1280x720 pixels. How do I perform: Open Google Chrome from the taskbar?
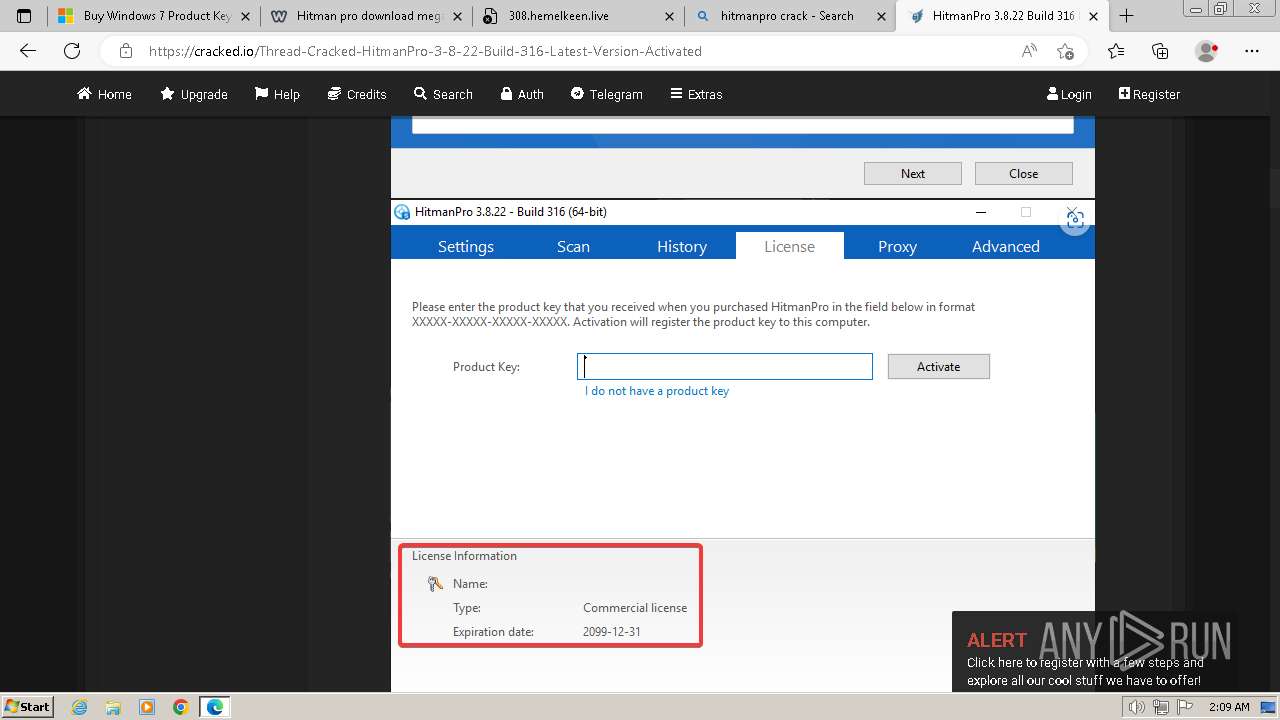pyautogui.click(x=181, y=707)
